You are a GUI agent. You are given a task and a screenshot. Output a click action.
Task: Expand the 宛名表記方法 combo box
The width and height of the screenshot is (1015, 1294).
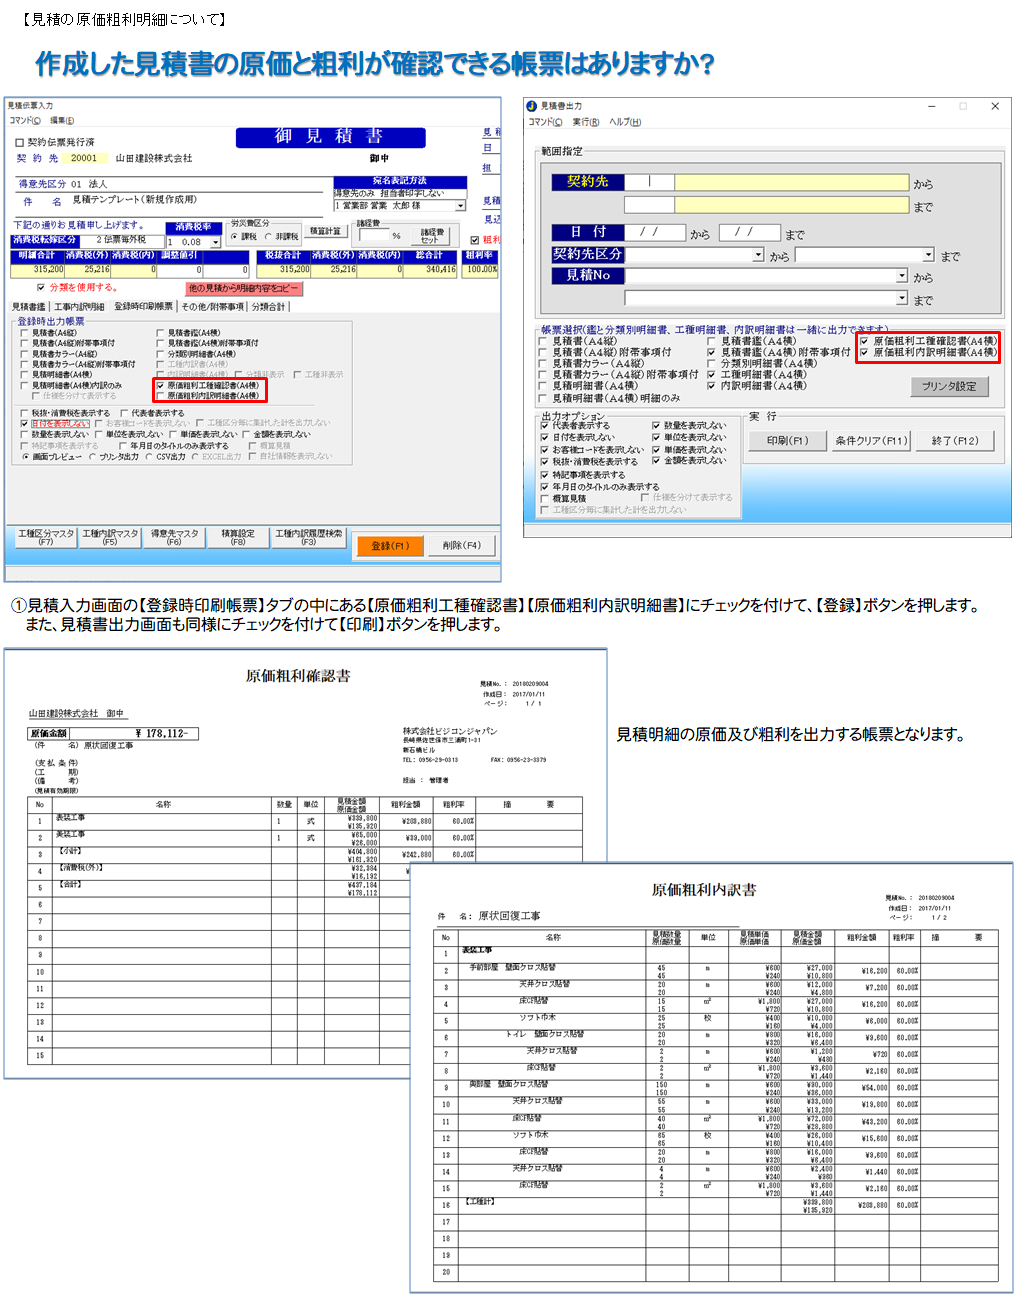coord(460,206)
